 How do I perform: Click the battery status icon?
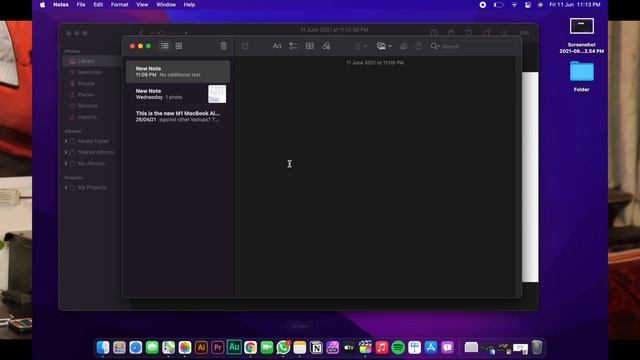(x=498, y=5)
